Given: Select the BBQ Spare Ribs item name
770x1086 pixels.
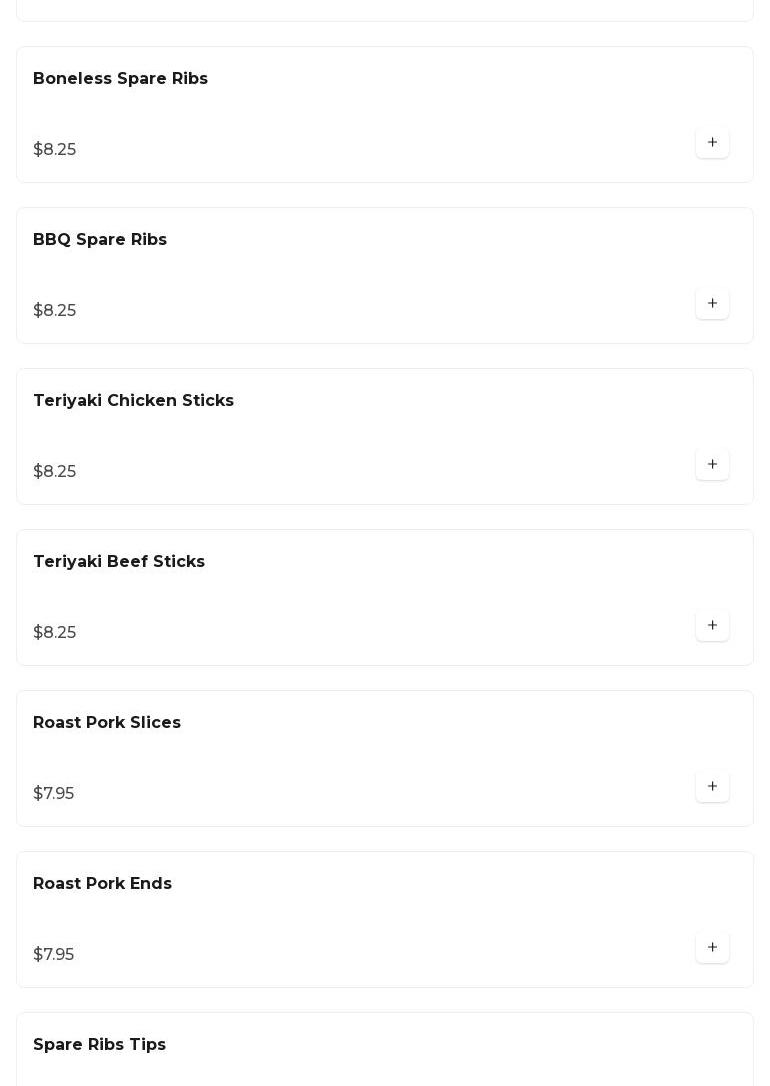Looking at the screenshot, I should 100,240.
